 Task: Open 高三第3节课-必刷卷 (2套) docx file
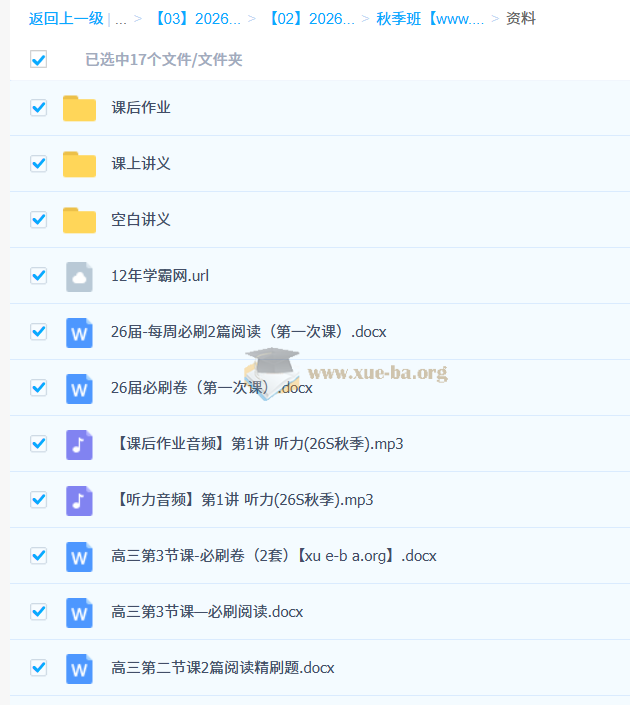pos(274,556)
